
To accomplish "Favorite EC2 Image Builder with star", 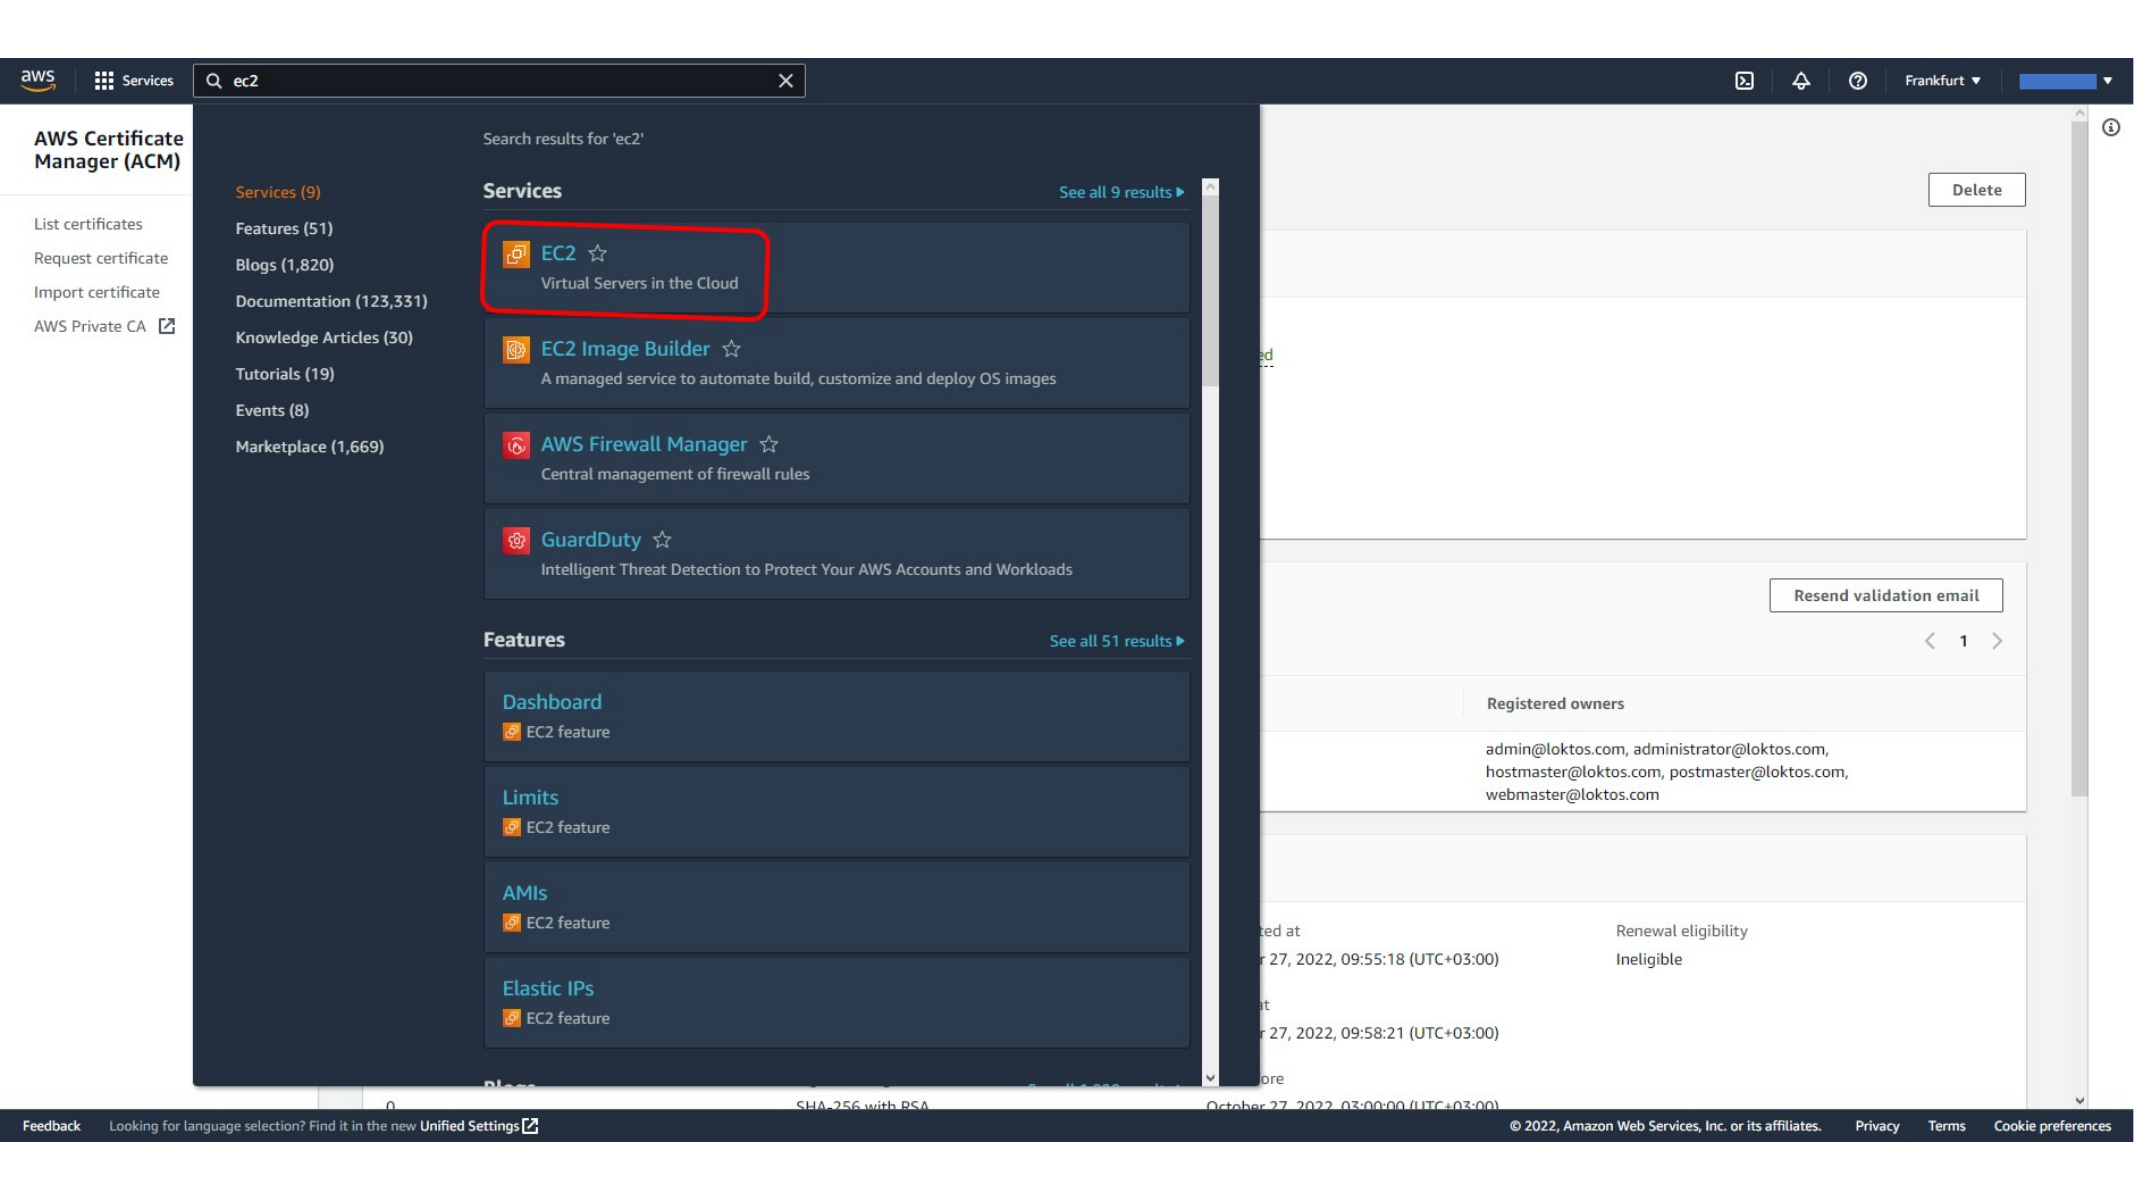I will tap(732, 348).
